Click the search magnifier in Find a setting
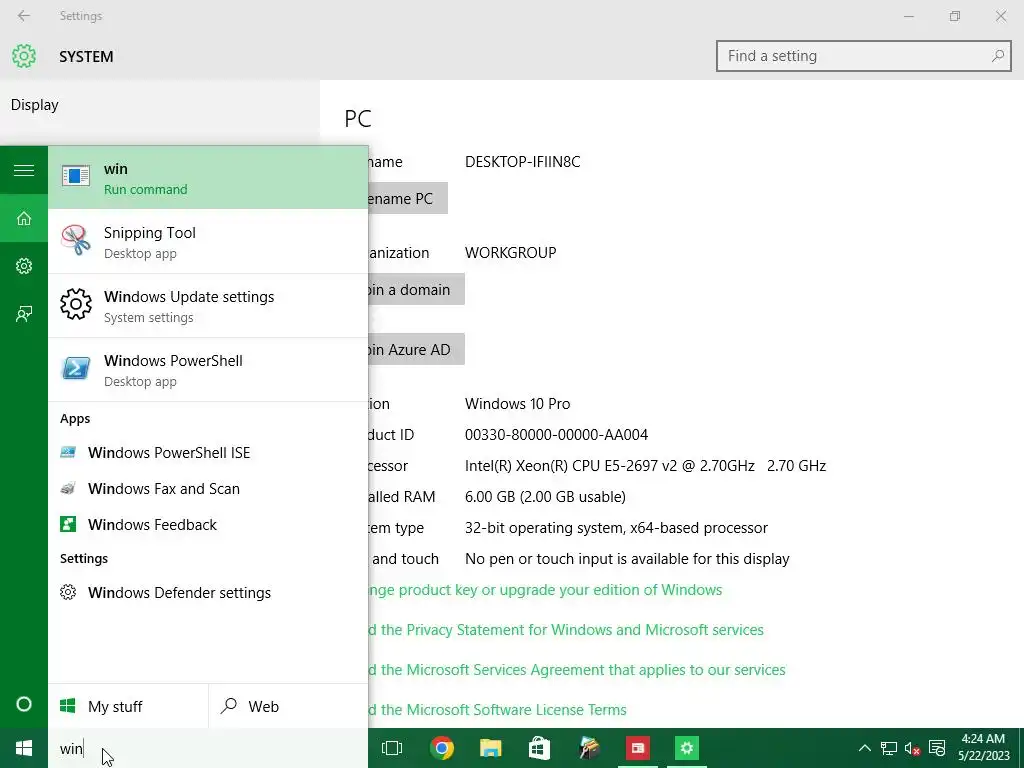Screen dimensions: 1024x768 (x=997, y=56)
